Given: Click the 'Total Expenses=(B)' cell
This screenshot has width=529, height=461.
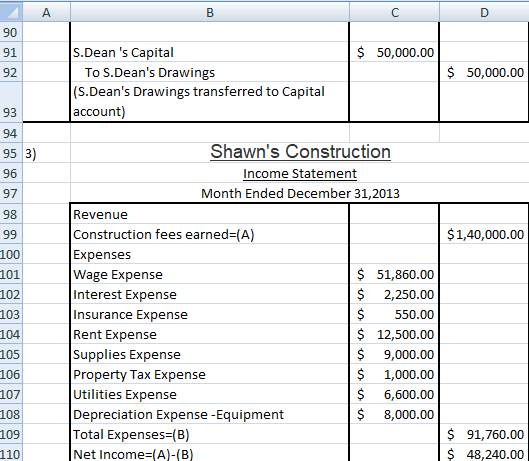Looking at the screenshot, I should 210,434.
